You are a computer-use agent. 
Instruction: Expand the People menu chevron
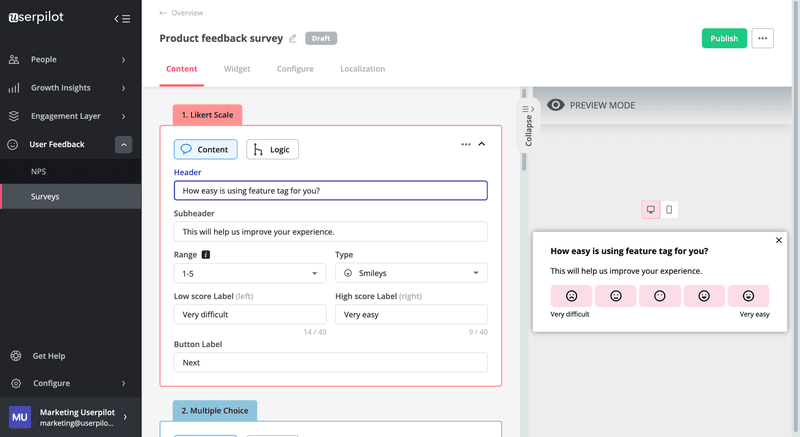click(123, 60)
